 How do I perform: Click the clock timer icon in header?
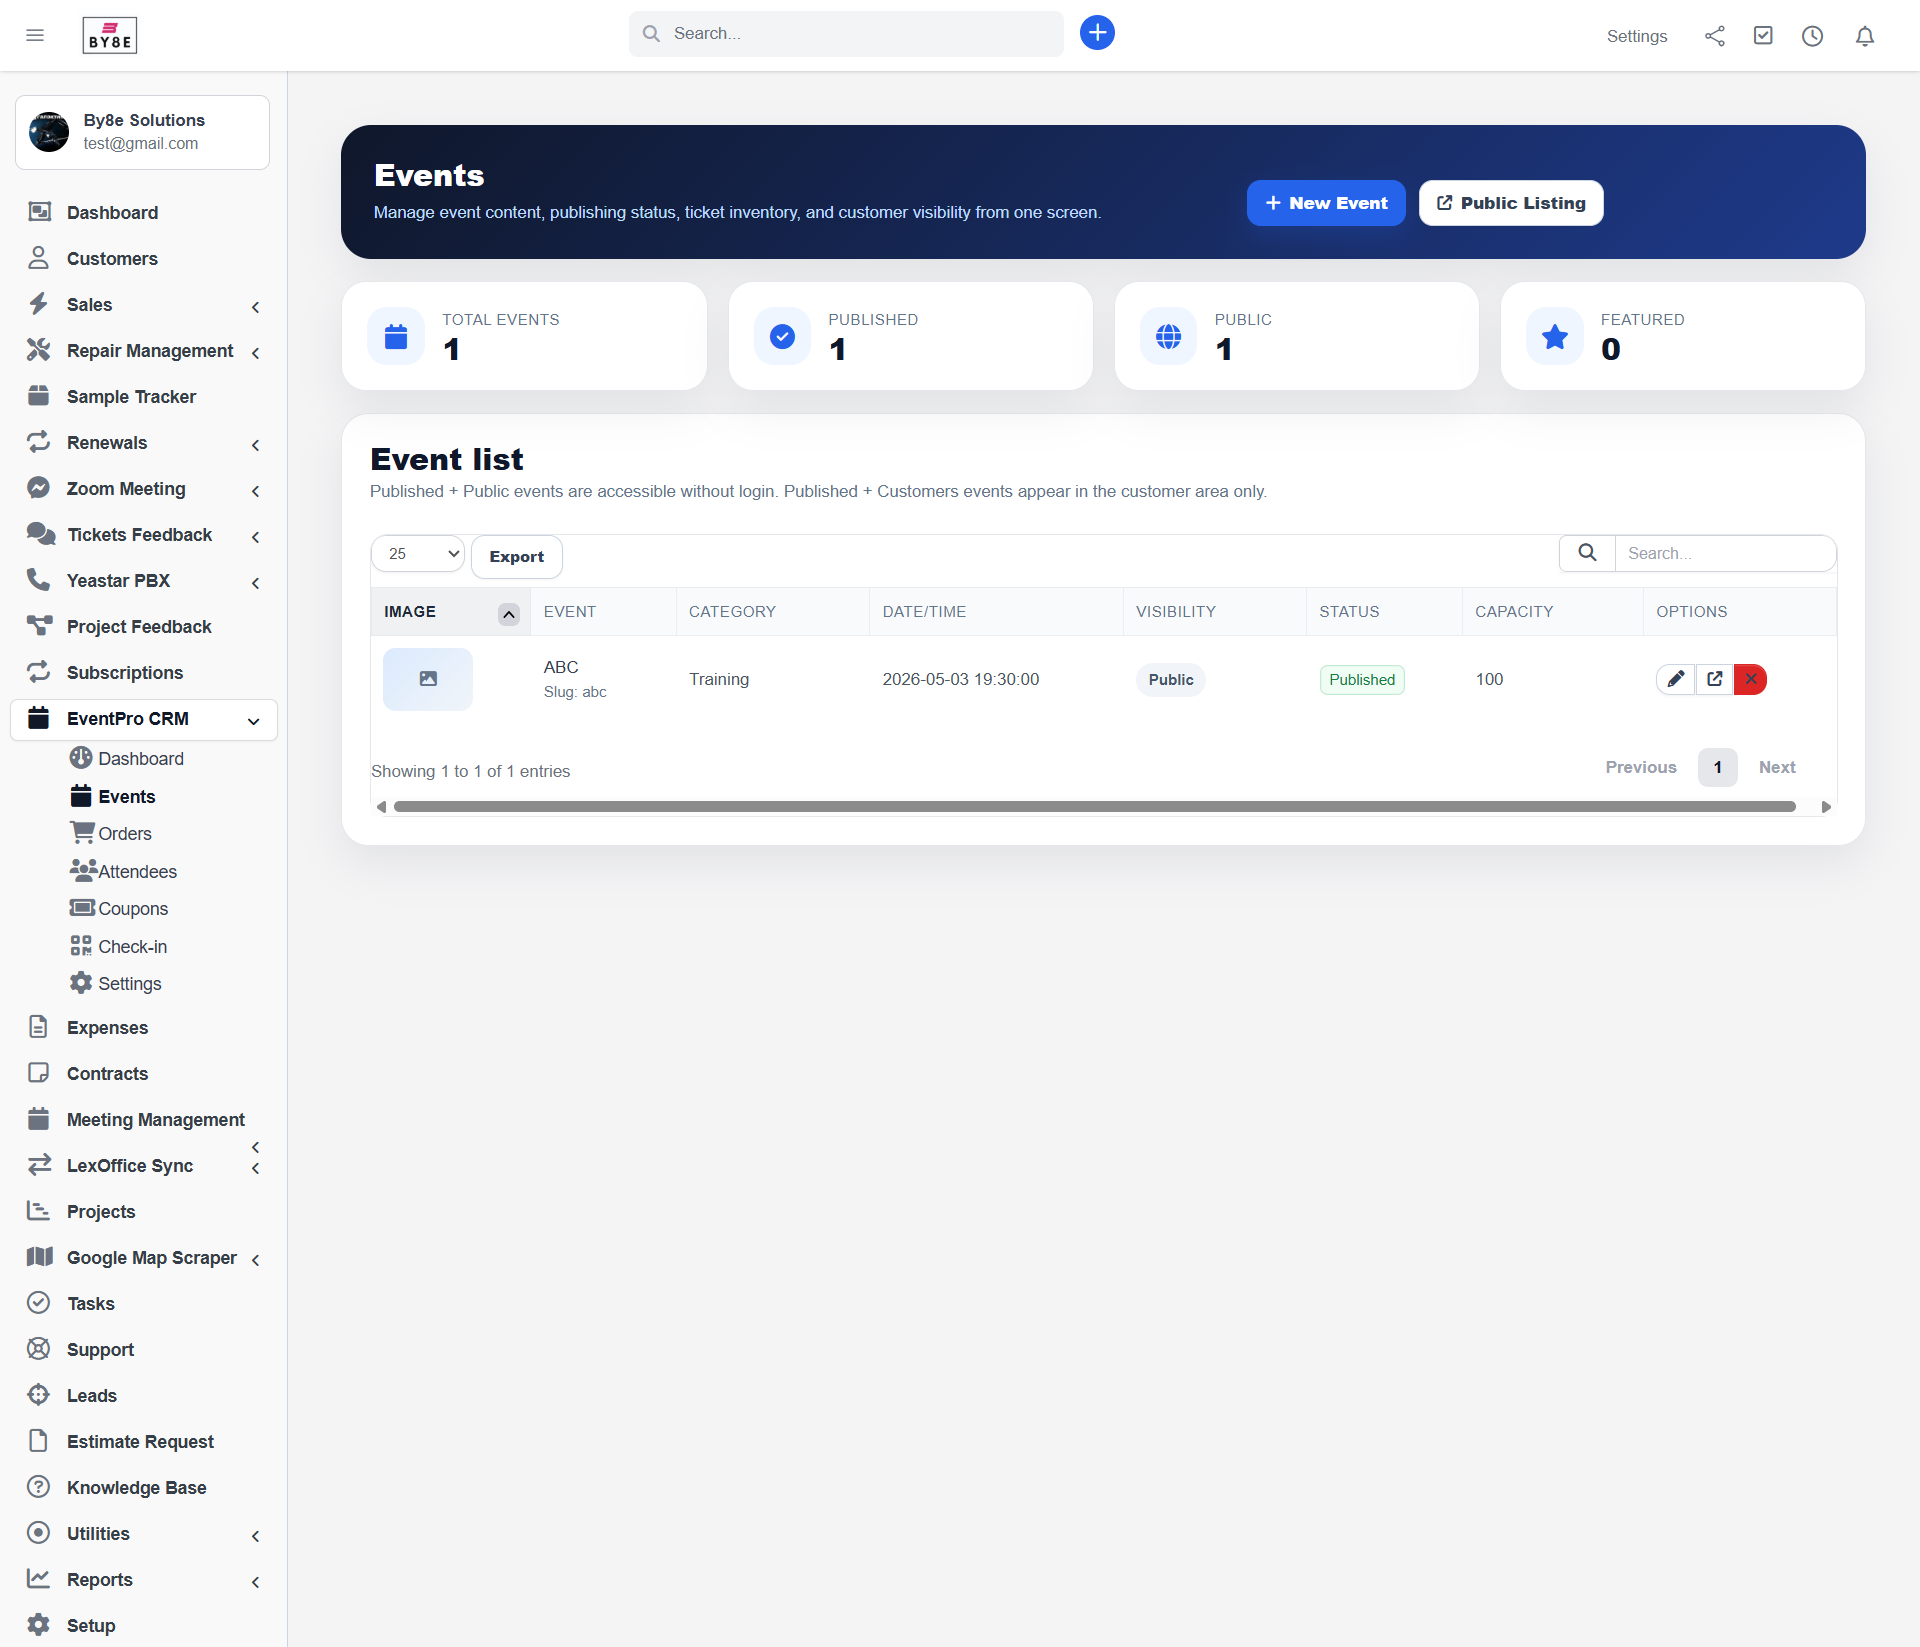tap(1812, 36)
